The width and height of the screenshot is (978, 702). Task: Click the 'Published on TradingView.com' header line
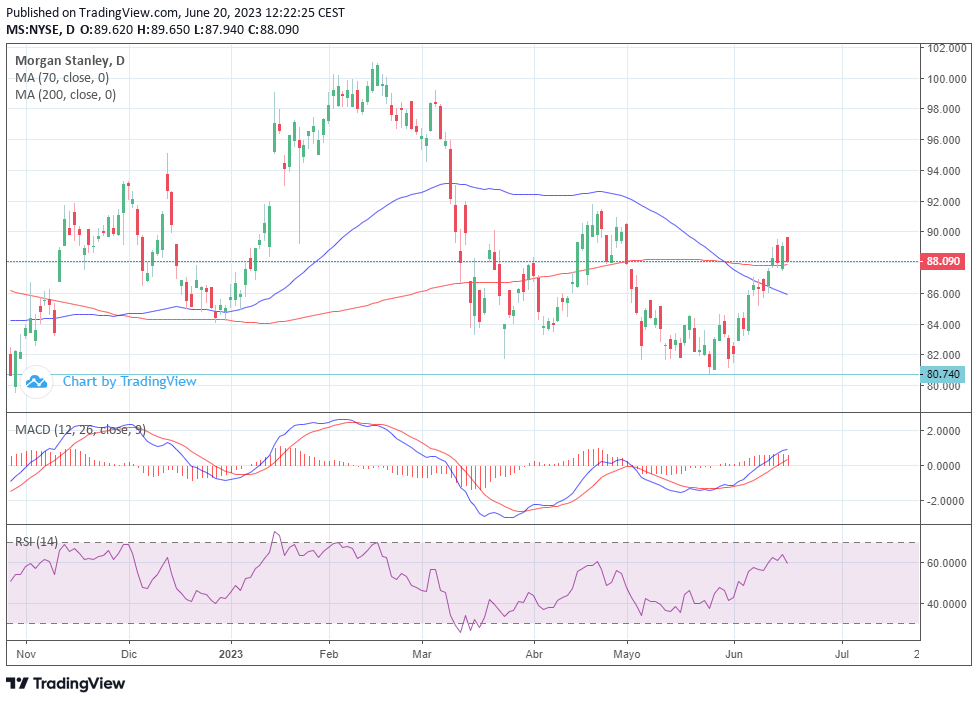click(175, 12)
